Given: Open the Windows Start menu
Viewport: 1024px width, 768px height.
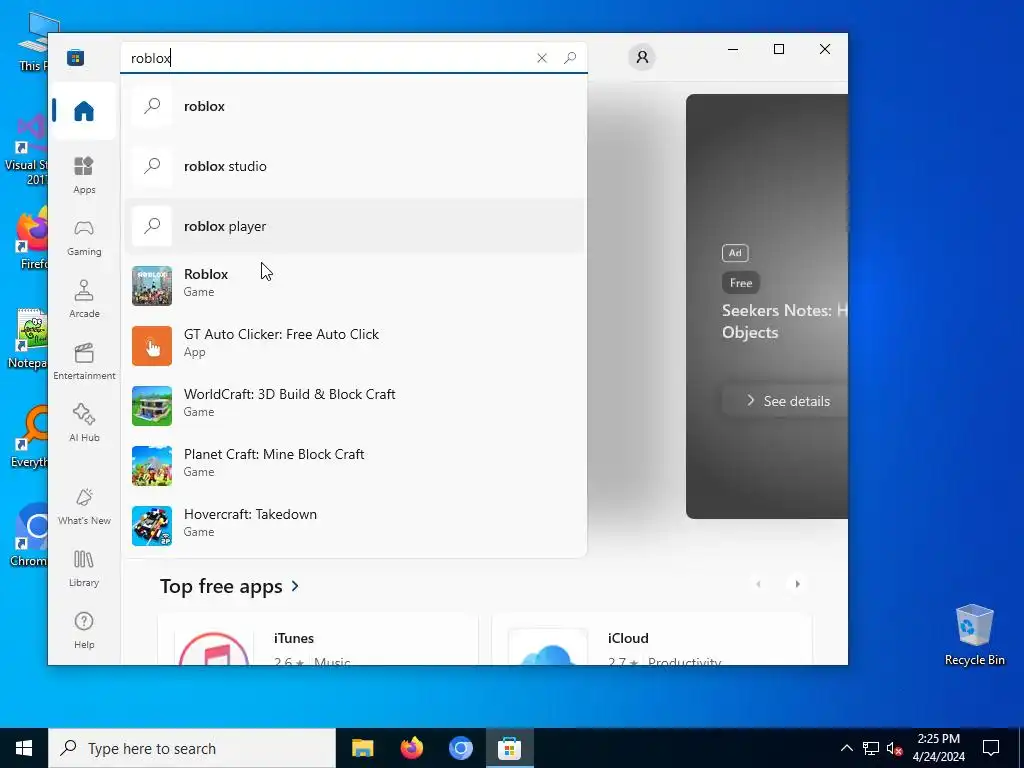Looking at the screenshot, I should [24, 748].
